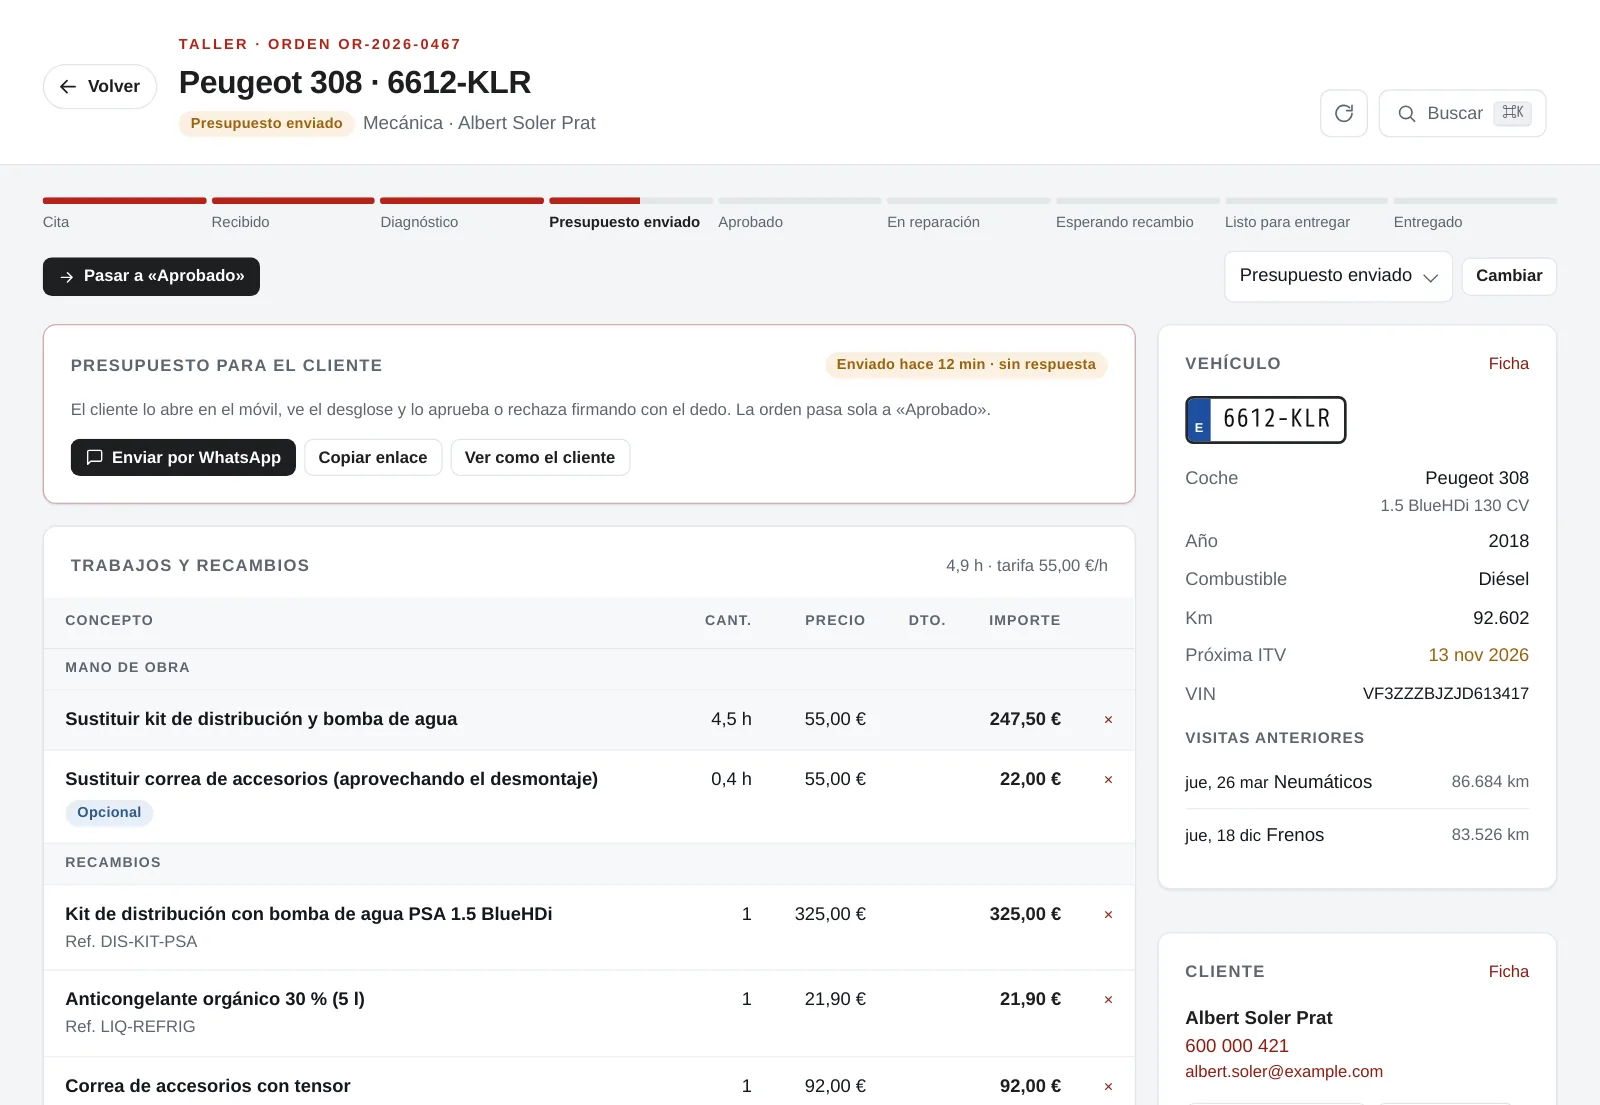Open the Presupuesto enviado status dropdown
Viewport: 1600px width, 1105px height.
click(1338, 276)
